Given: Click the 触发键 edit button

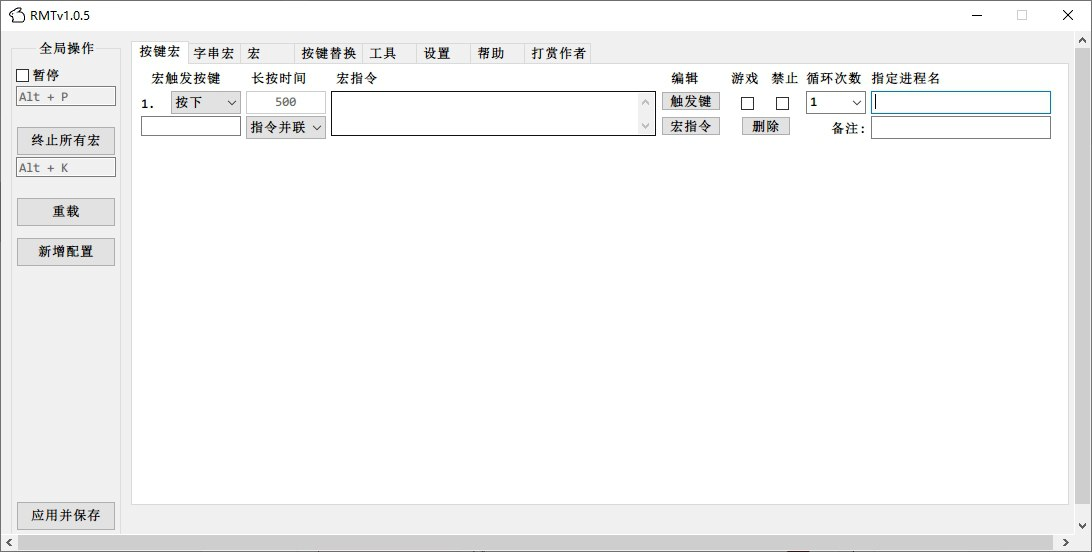Looking at the screenshot, I should point(691,102).
